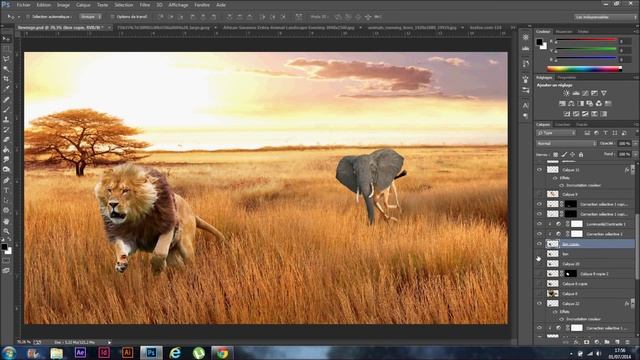Select the Horizontal Type tool
The height and width of the screenshot is (360, 640).
[7, 190]
